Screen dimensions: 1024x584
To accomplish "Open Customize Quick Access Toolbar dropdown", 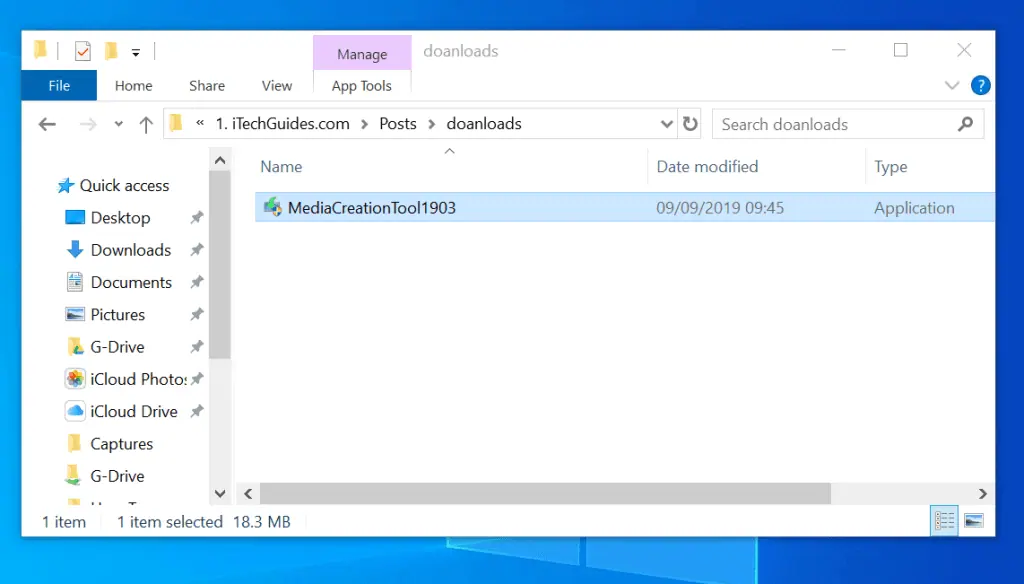I will [x=136, y=52].
